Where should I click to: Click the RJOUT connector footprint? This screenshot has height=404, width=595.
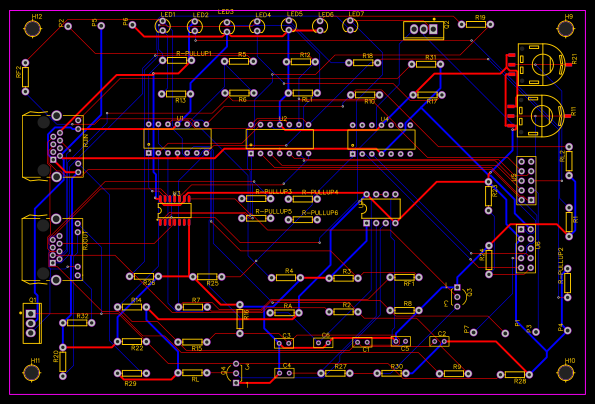tap(52, 249)
